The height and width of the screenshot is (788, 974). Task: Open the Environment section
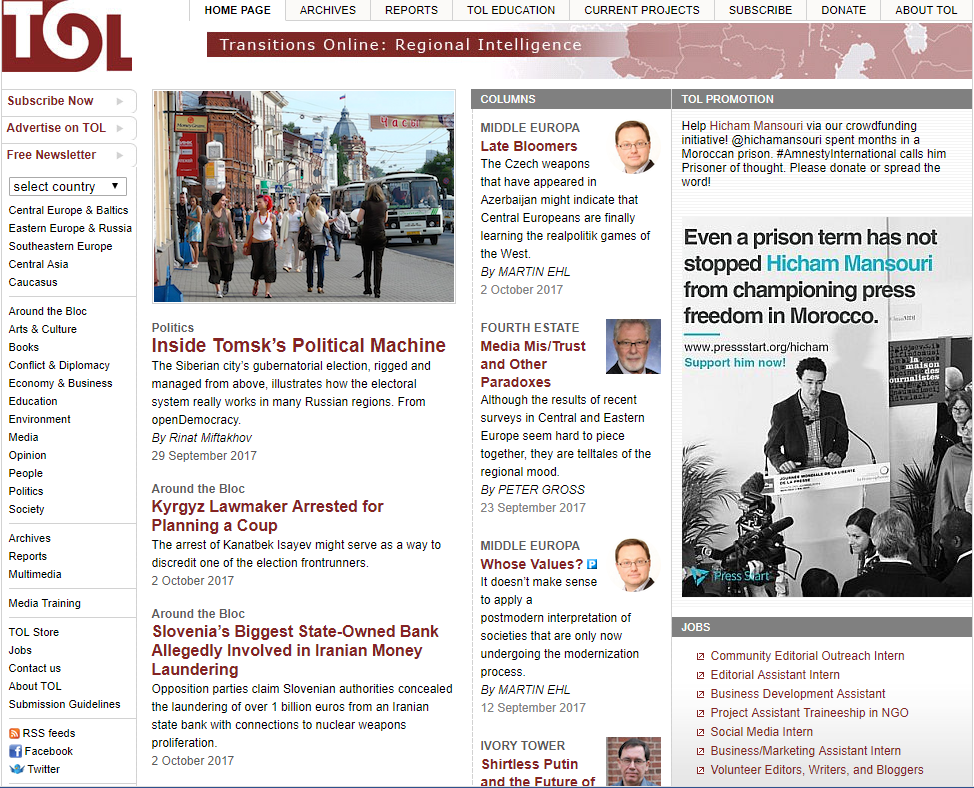[x=40, y=420]
